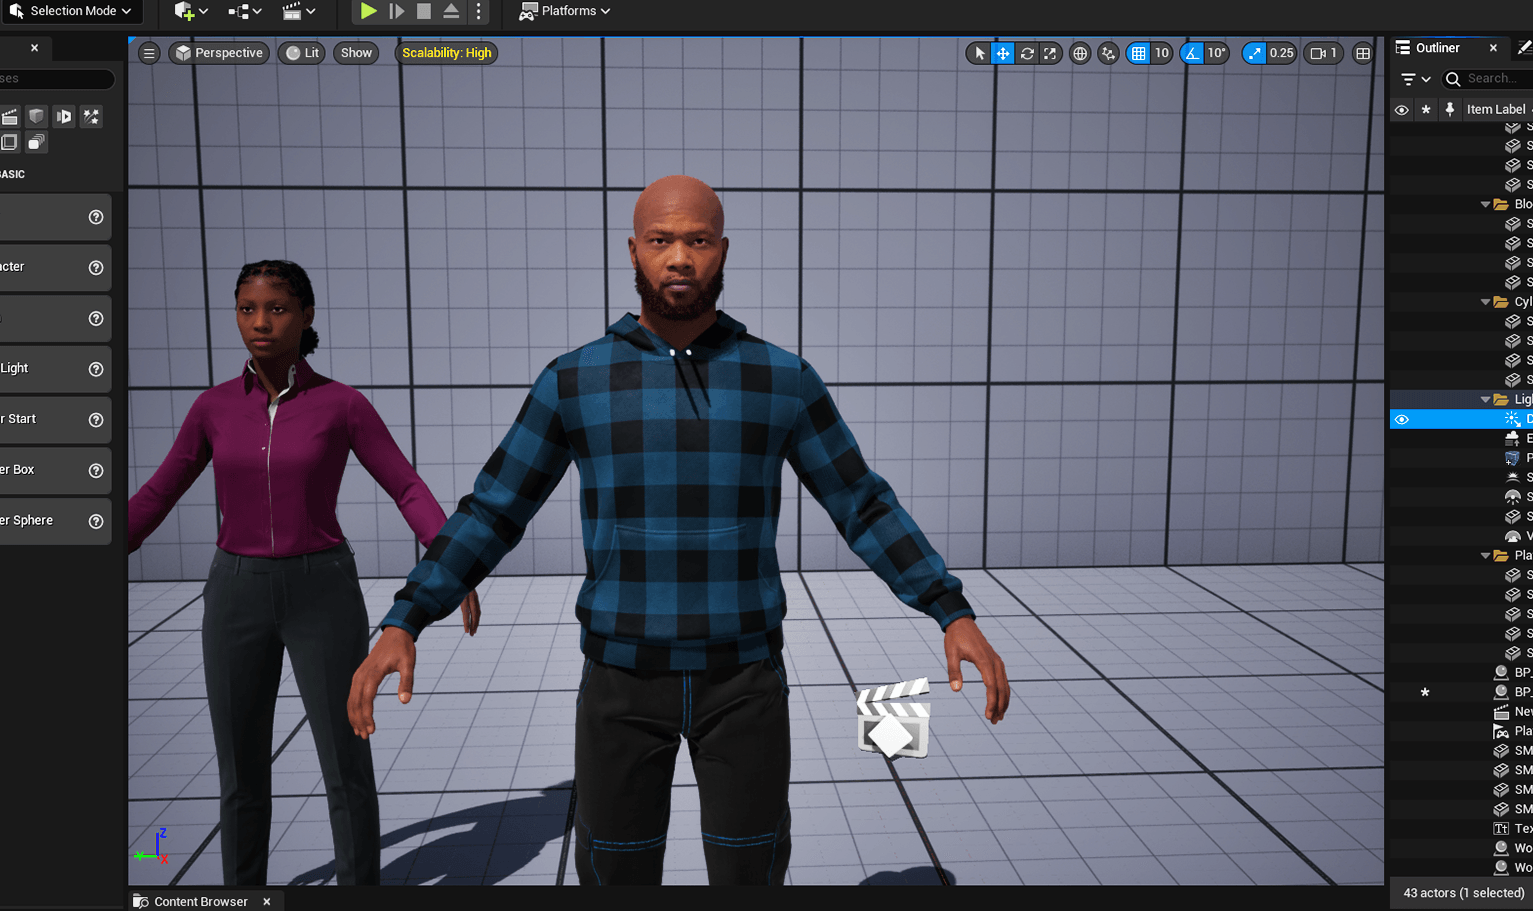
Task: Collapse the Cyl... folder in Outliner
Action: point(1486,302)
